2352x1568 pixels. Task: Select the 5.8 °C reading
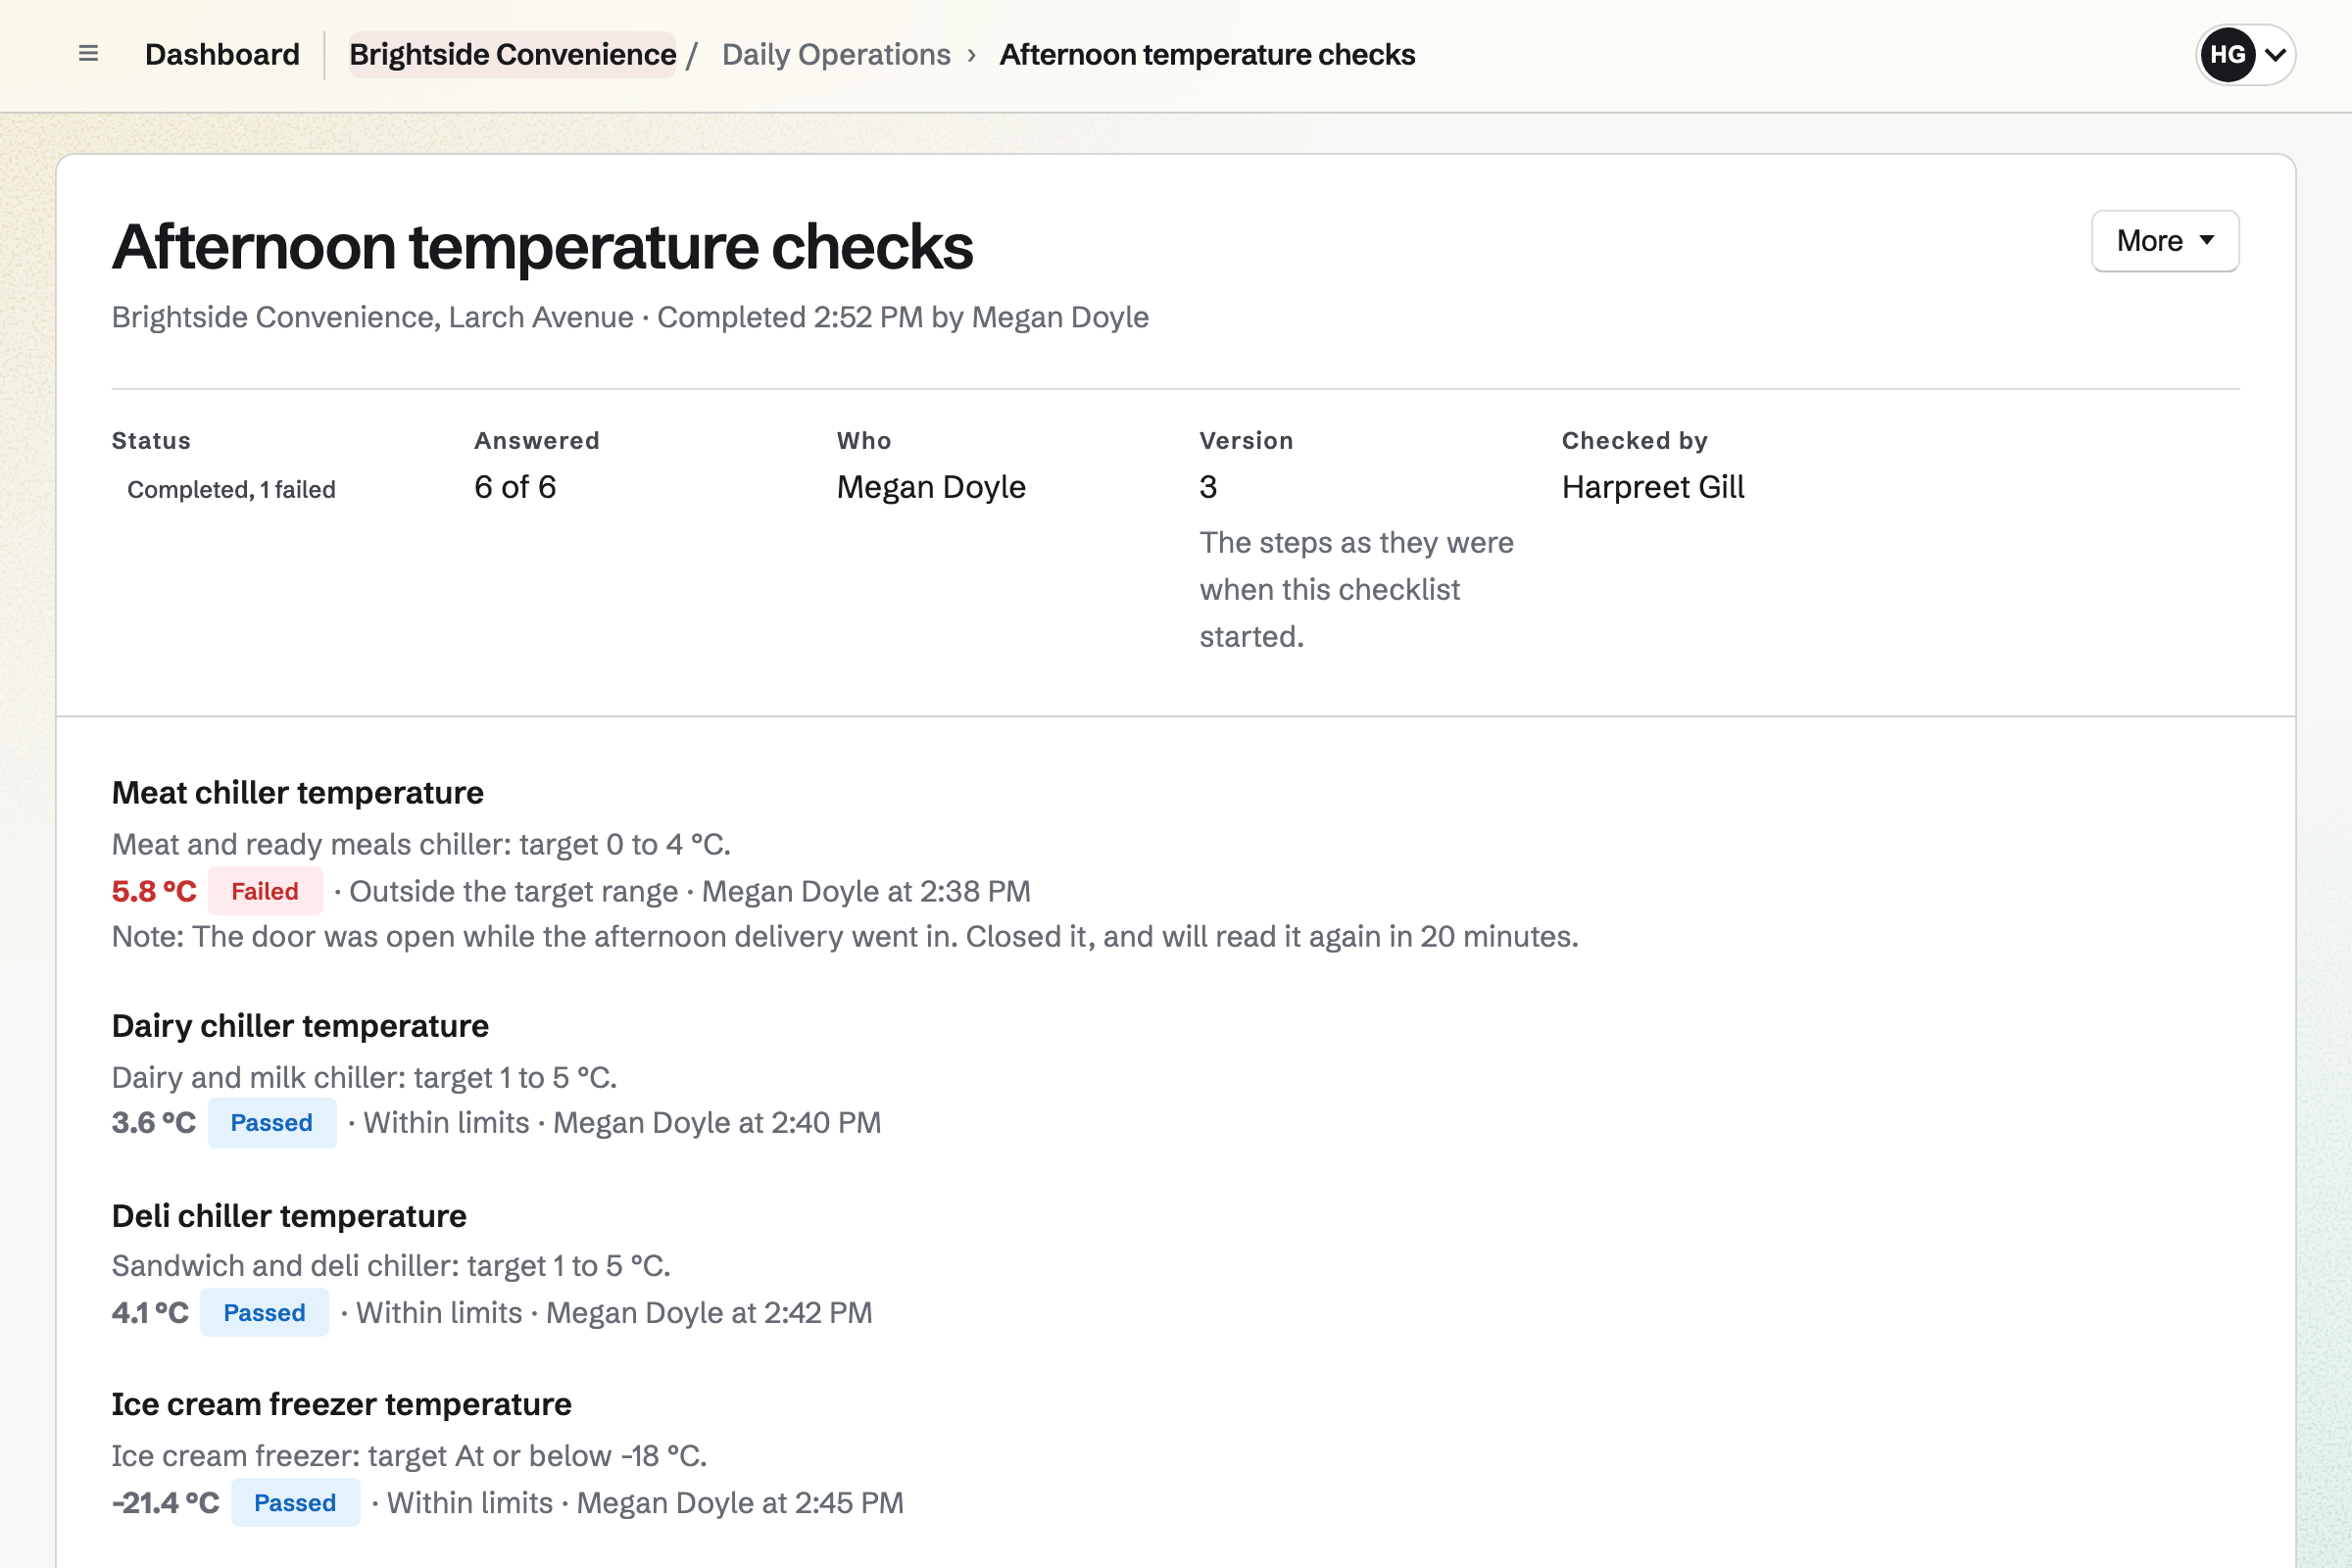pyautogui.click(x=154, y=891)
